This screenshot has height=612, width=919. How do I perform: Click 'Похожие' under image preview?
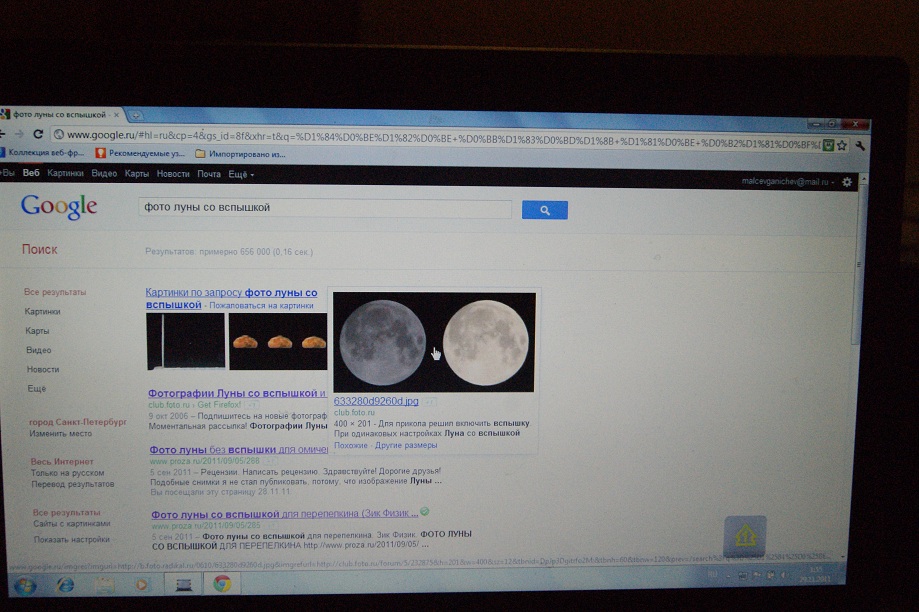(350, 445)
